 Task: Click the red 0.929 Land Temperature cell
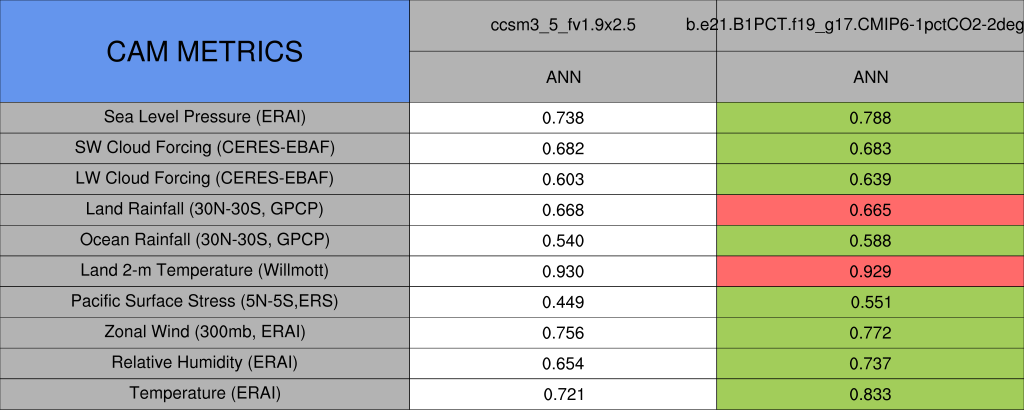coord(870,271)
